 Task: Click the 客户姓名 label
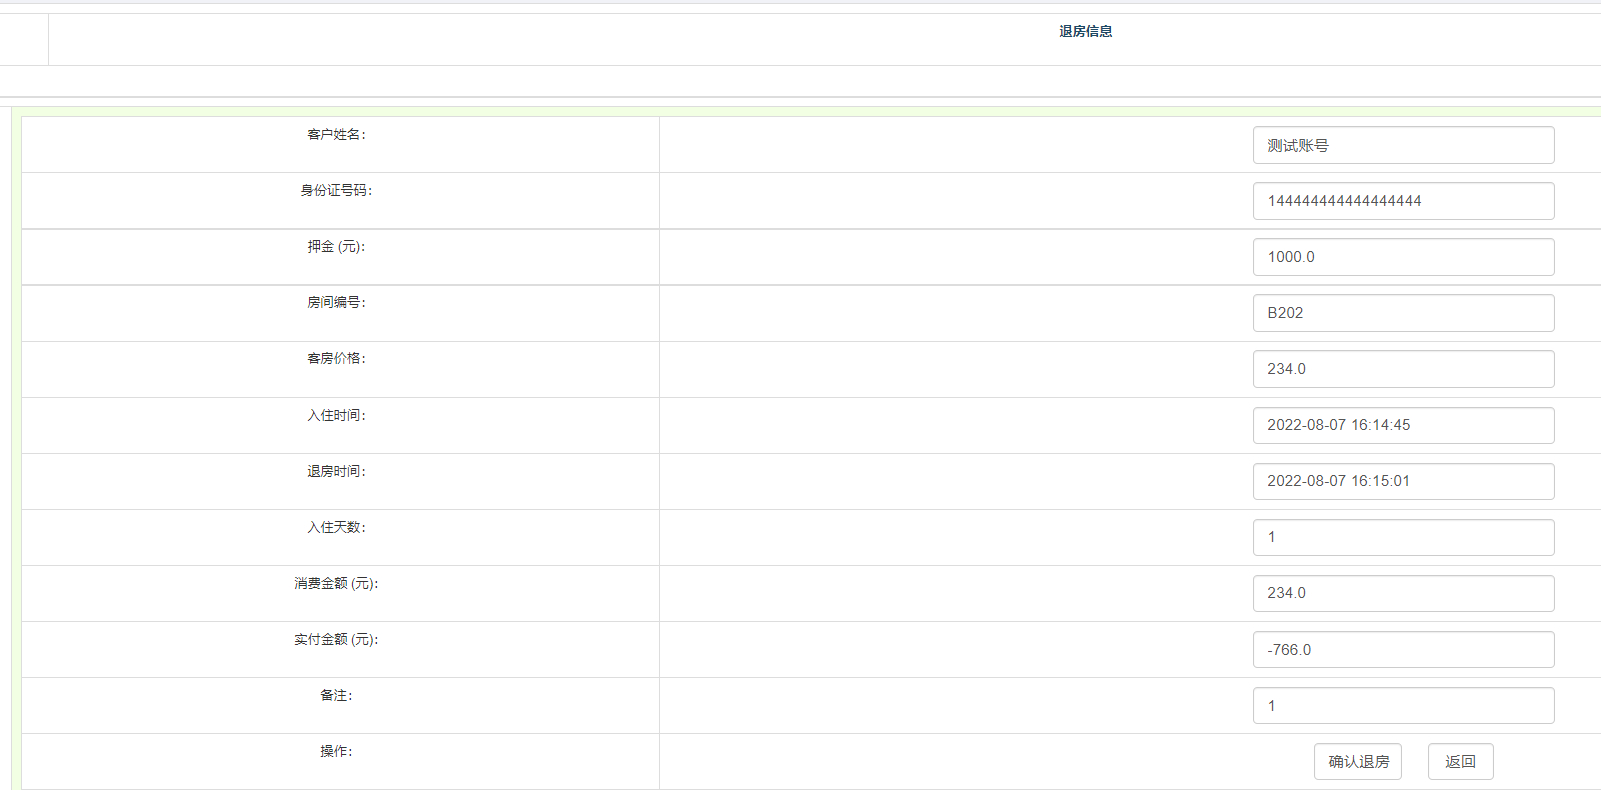pyautogui.click(x=337, y=134)
